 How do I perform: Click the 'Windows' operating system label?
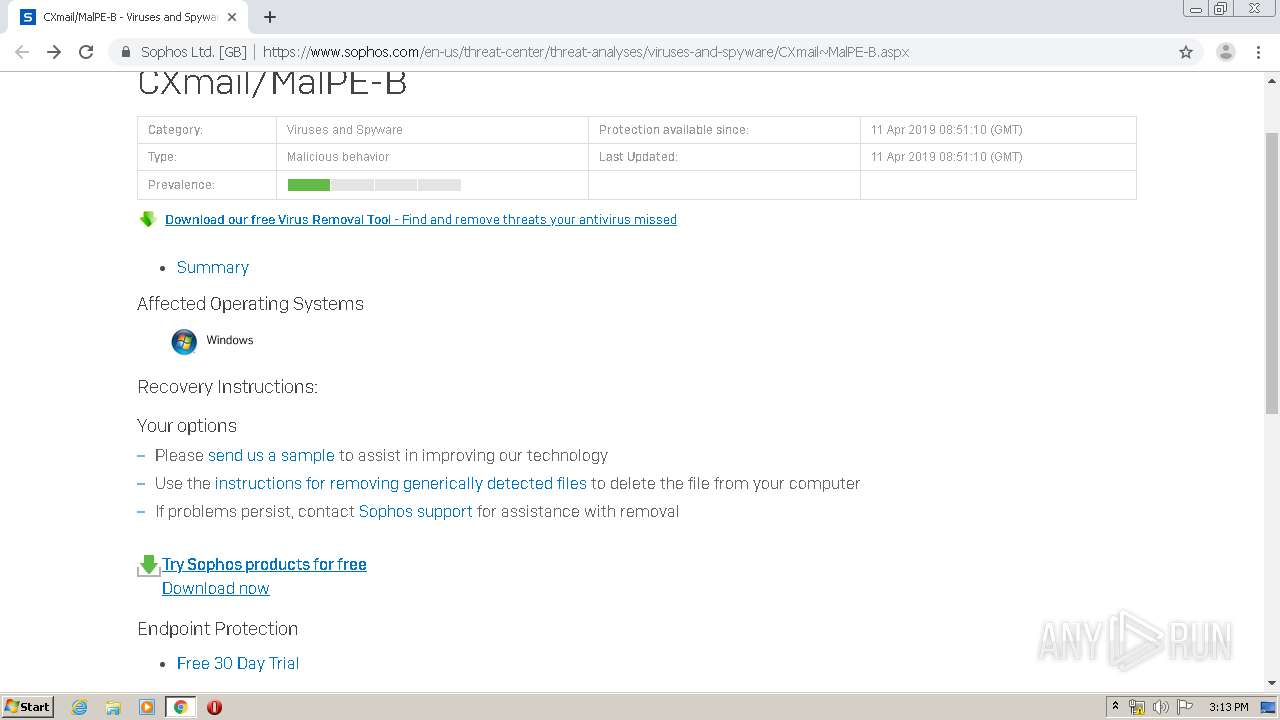tap(230, 340)
